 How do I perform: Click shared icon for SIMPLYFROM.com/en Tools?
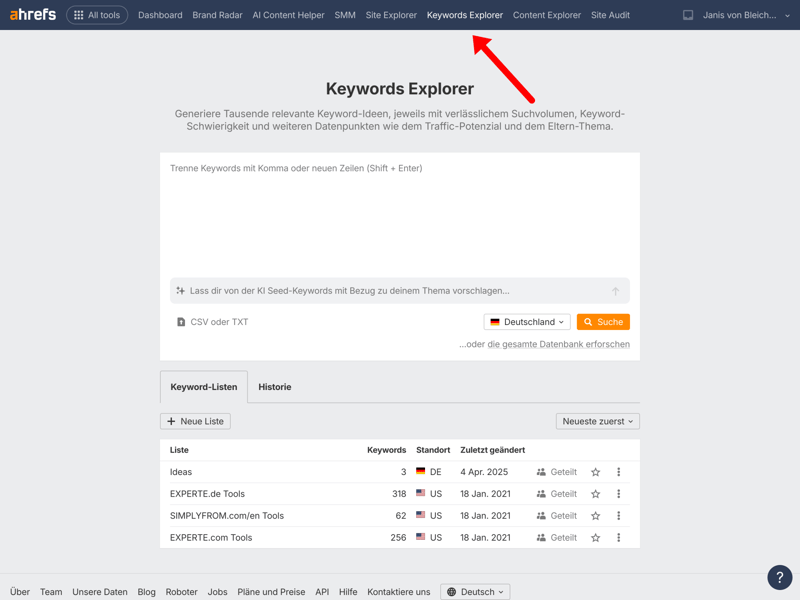541,516
